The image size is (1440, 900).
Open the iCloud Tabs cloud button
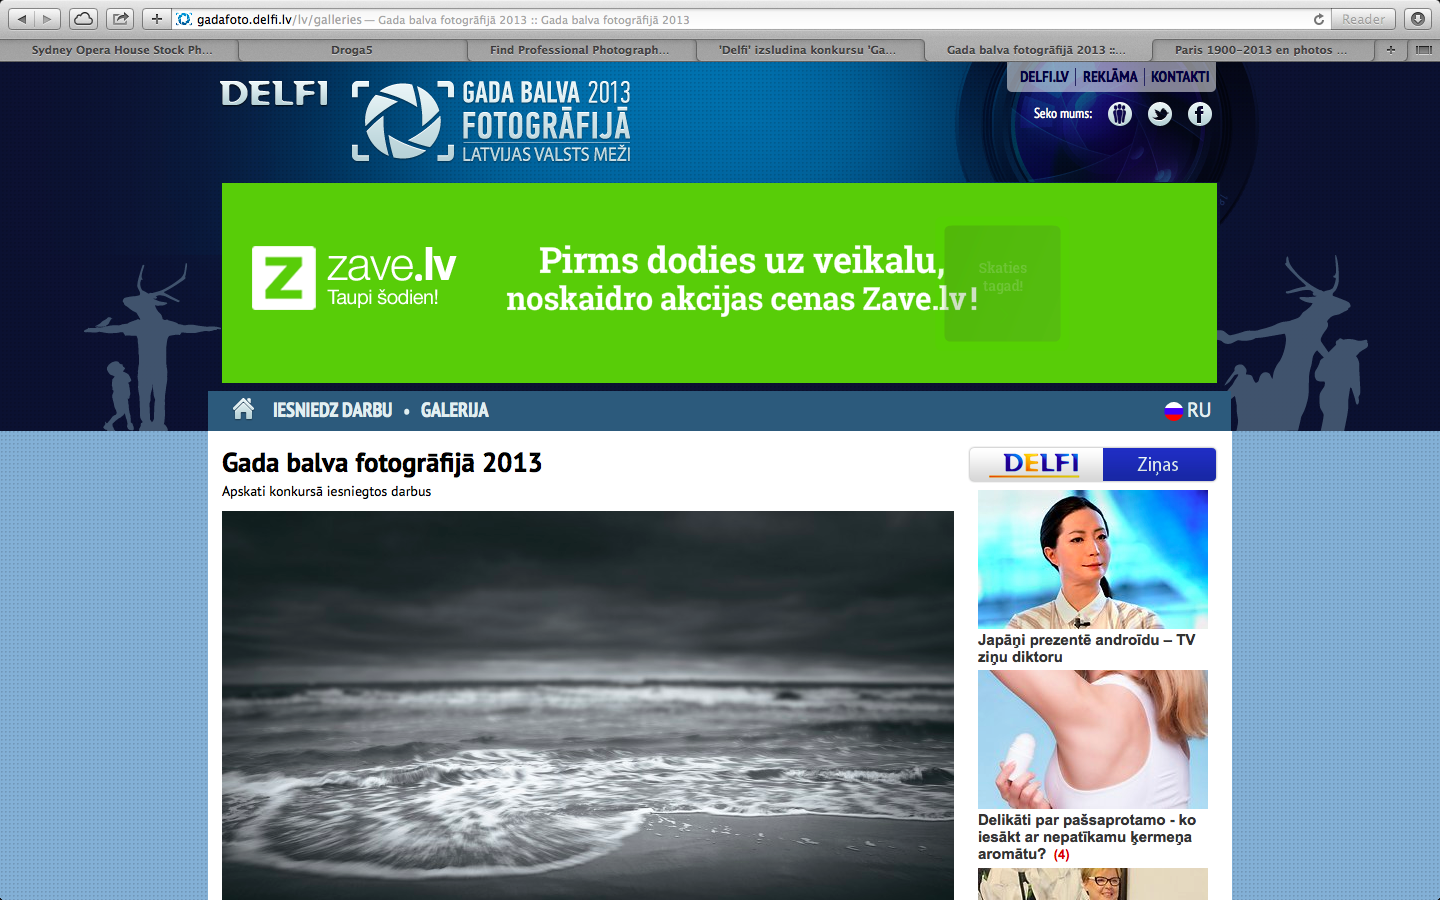click(x=84, y=19)
